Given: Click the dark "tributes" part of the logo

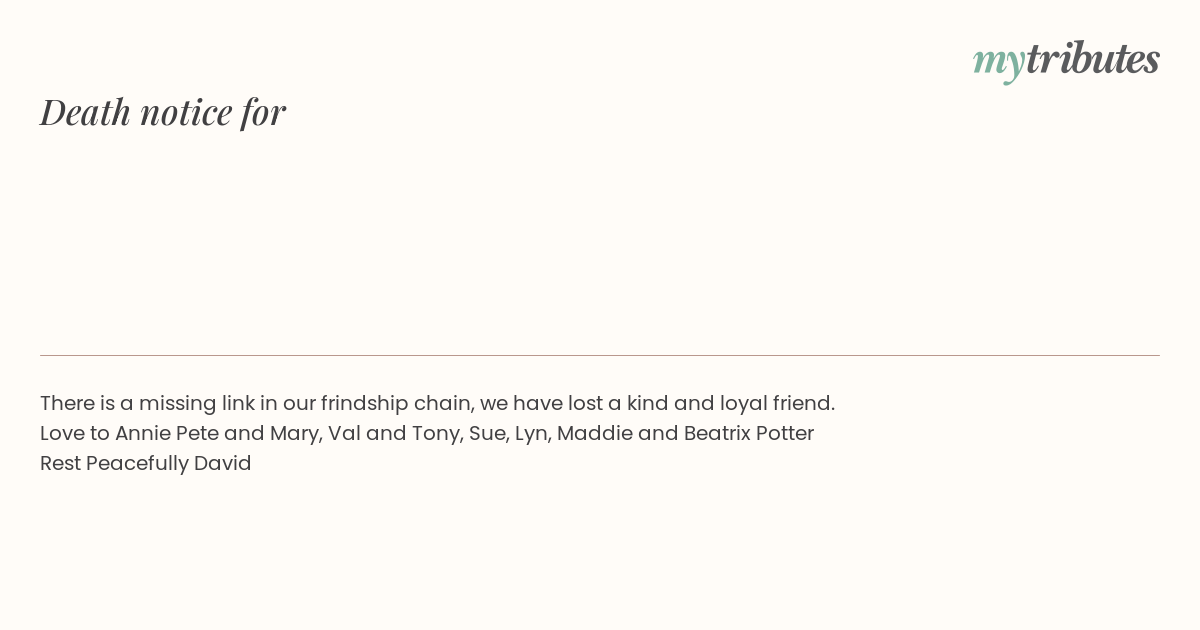Looking at the screenshot, I should 1092,59.
